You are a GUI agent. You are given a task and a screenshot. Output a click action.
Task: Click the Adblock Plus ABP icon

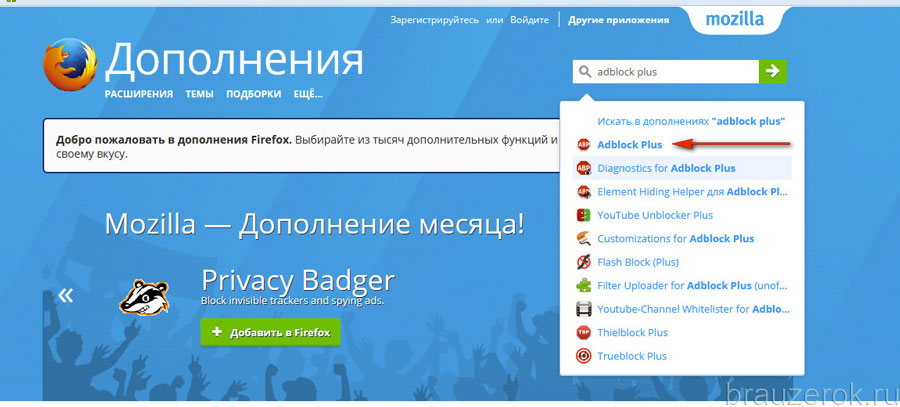click(583, 145)
